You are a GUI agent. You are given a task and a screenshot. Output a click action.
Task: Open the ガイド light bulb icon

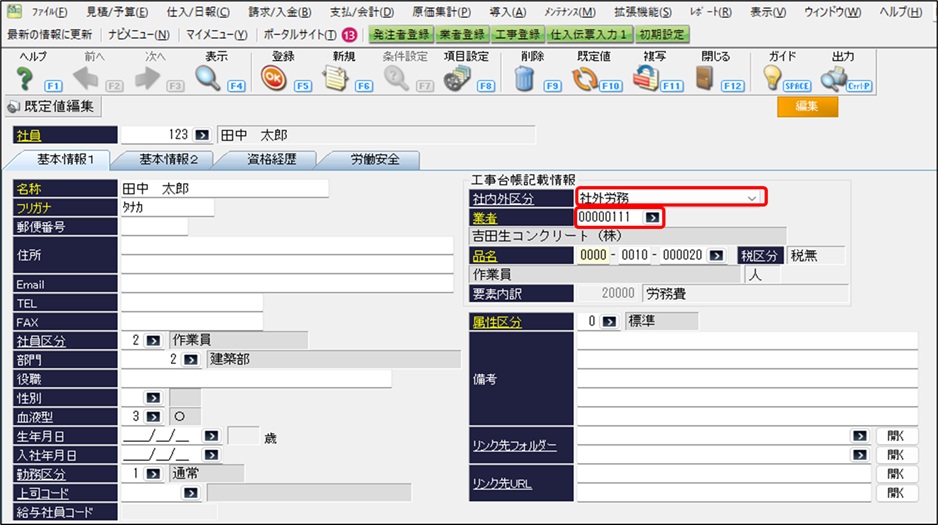[x=773, y=78]
